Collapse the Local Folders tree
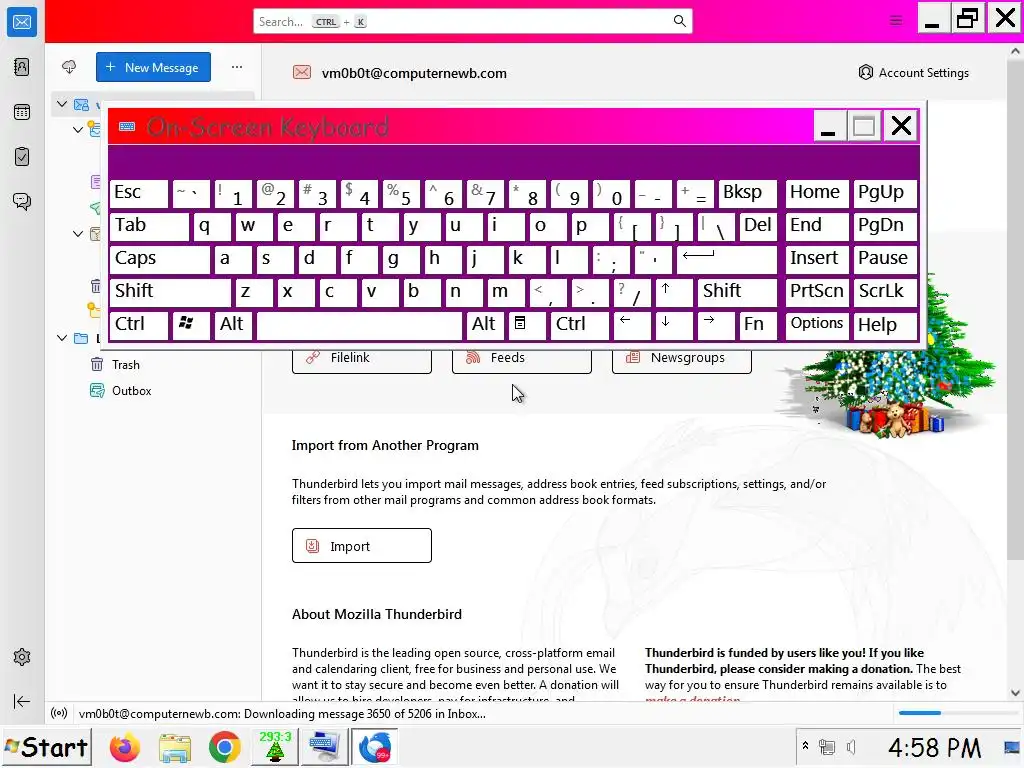 [x=62, y=338]
